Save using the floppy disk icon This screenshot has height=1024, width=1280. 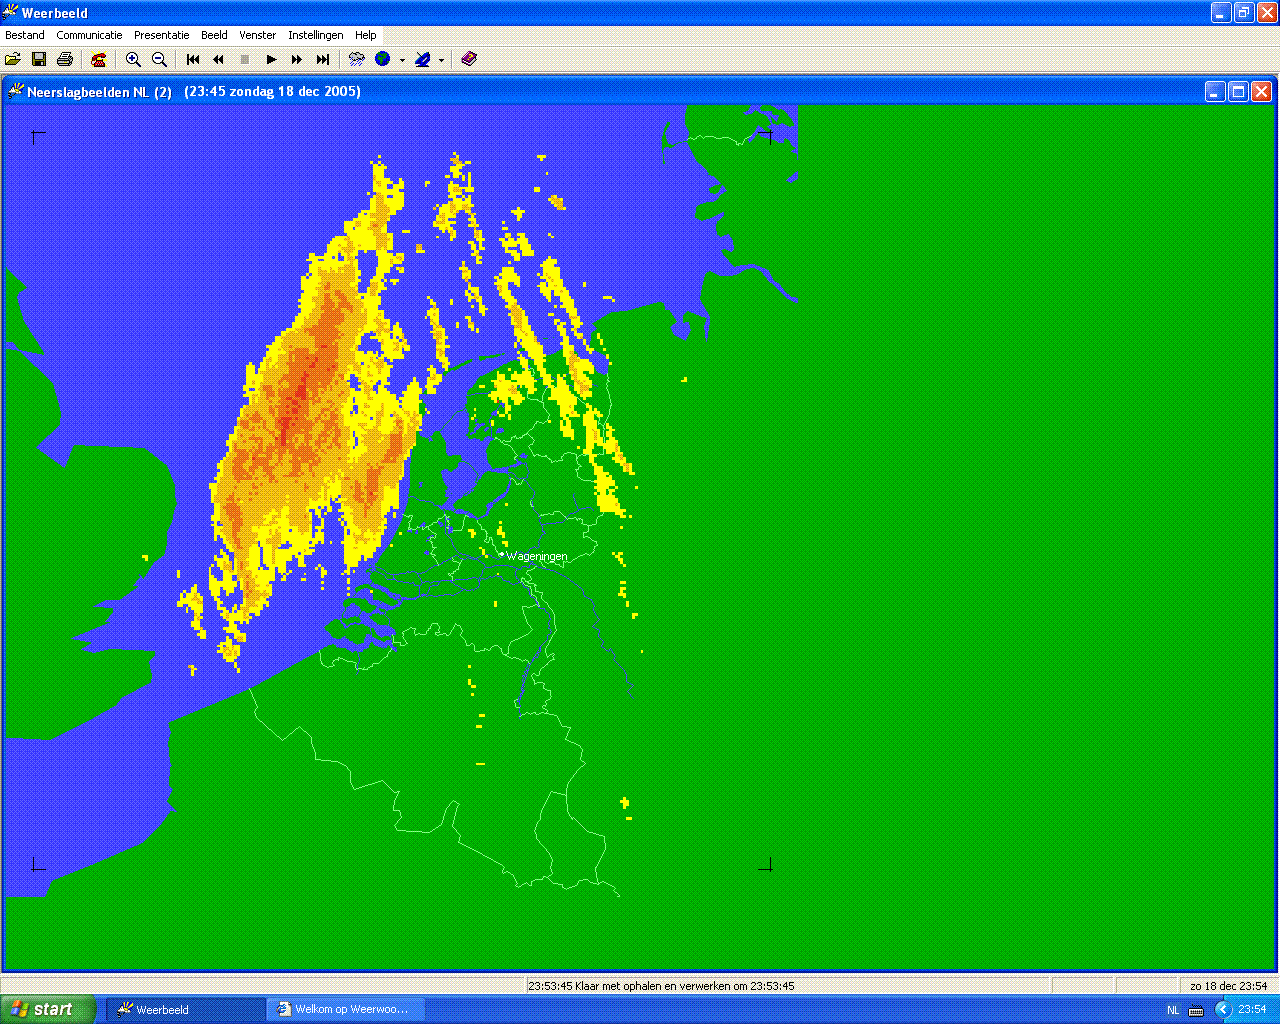click(x=39, y=59)
